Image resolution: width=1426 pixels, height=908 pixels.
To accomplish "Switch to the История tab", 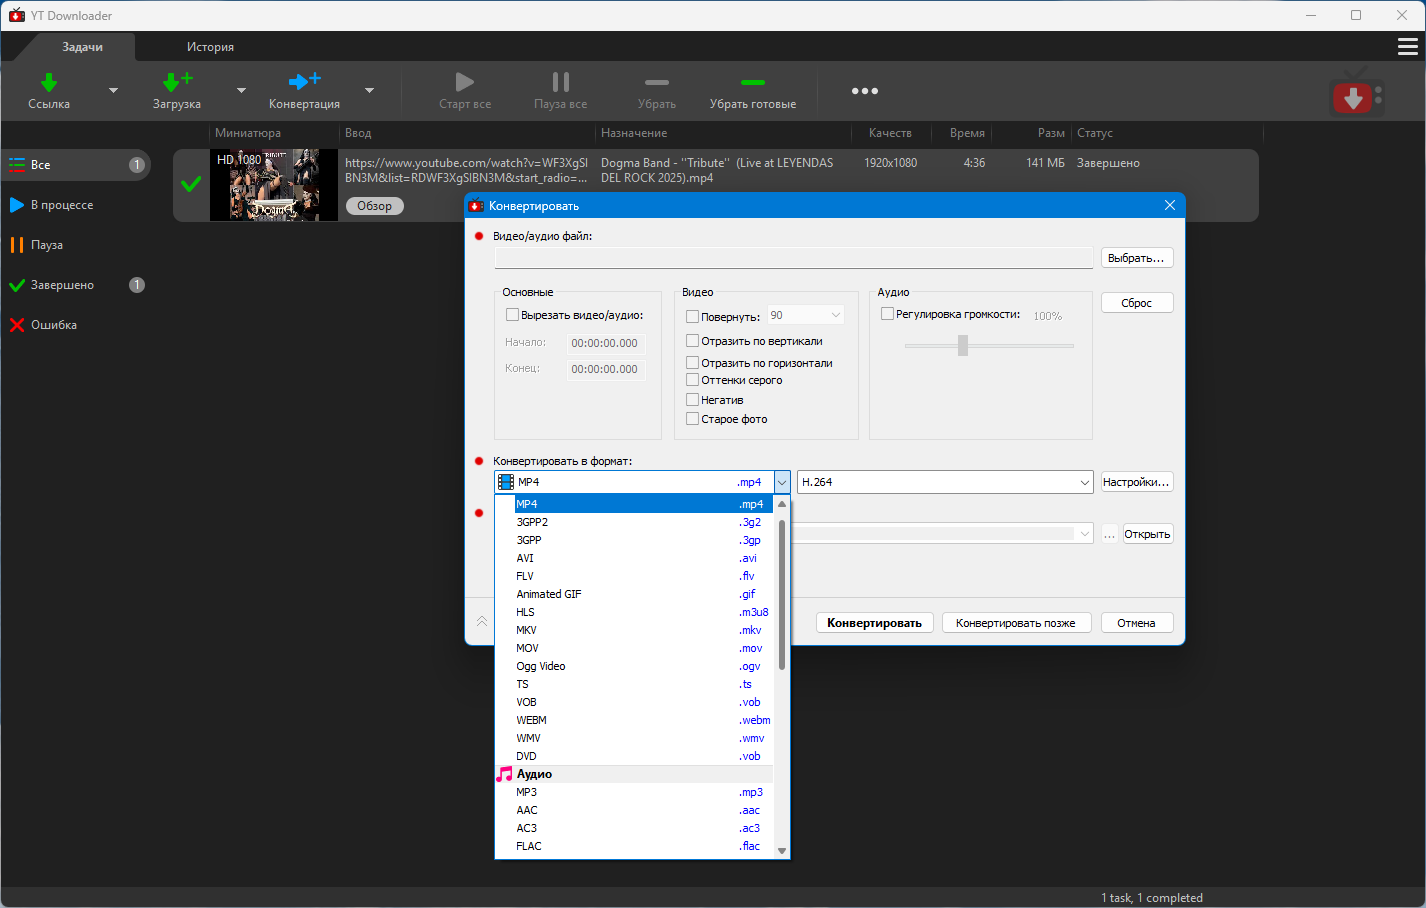I will (210, 47).
